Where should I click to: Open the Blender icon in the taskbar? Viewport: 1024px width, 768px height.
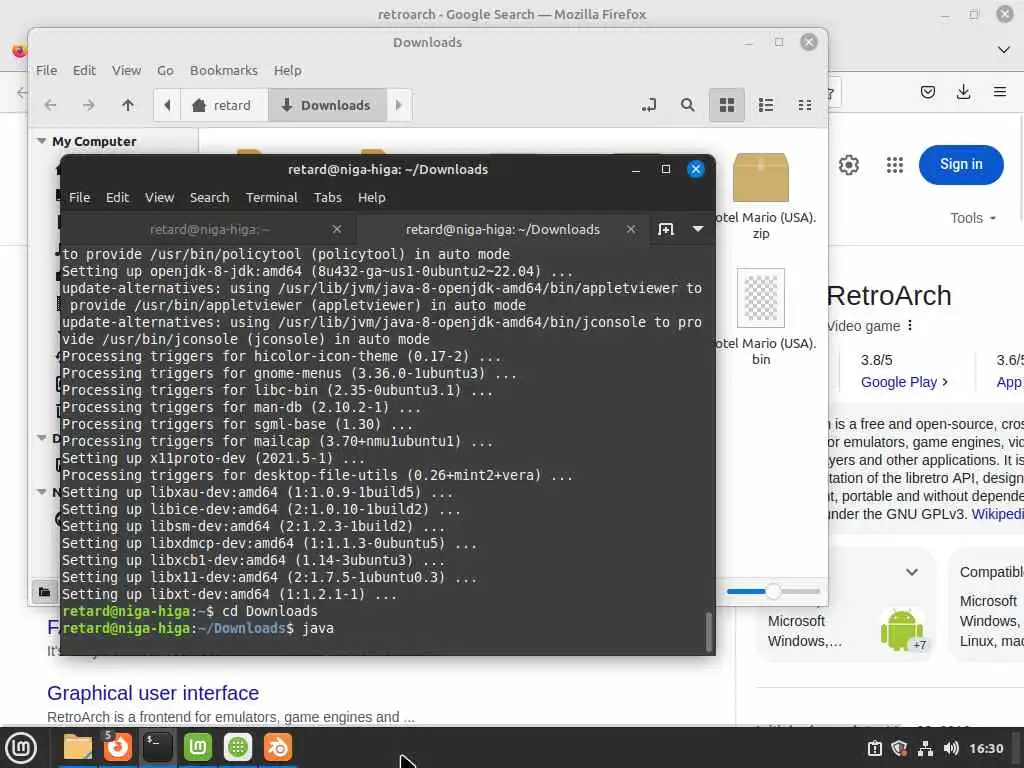(x=278, y=747)
